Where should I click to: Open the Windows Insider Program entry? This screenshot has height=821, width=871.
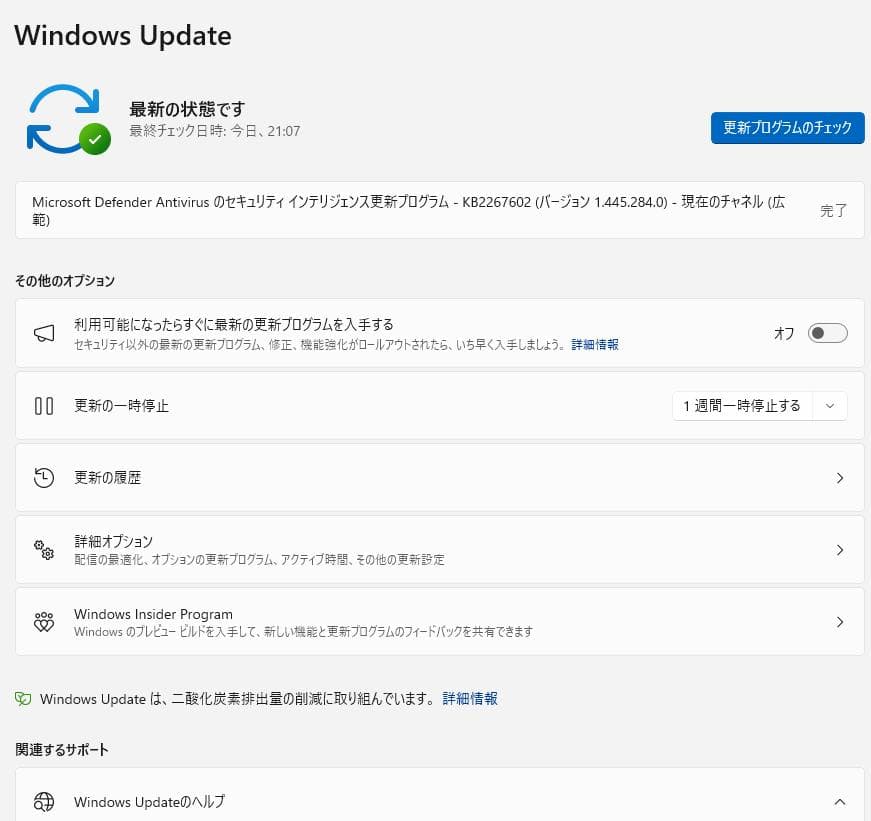(x=439, y=622)
